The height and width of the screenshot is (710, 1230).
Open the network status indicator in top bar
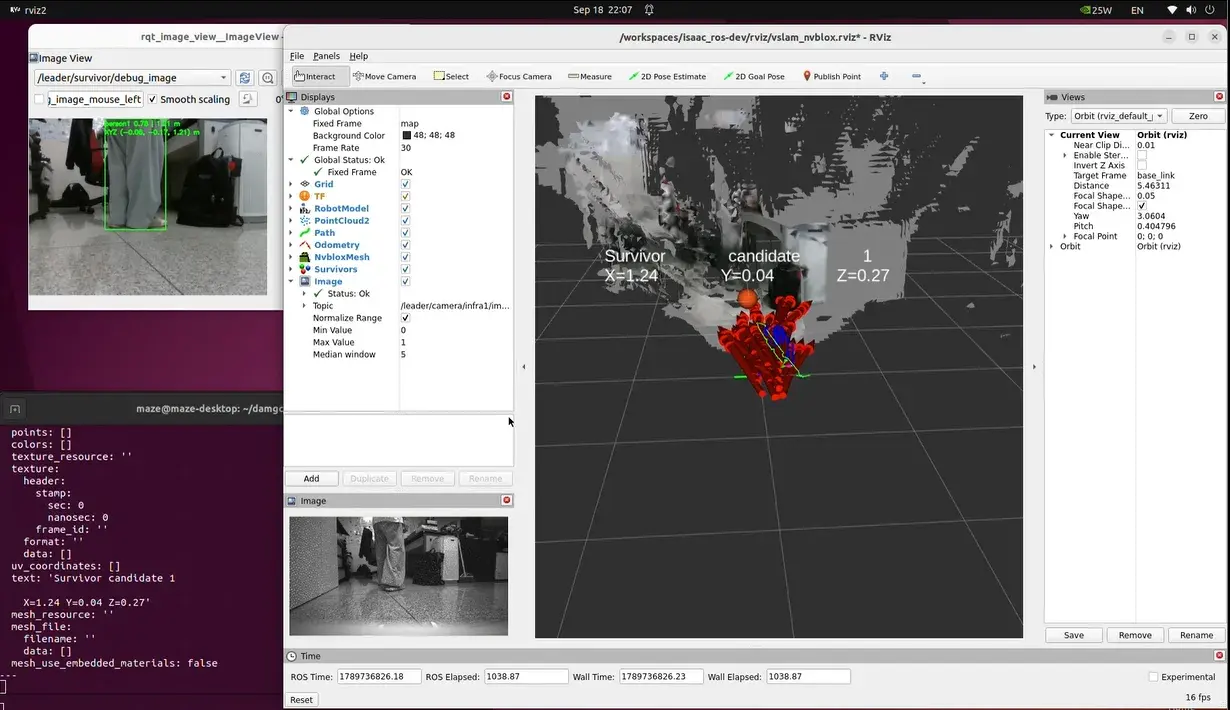1172,10
